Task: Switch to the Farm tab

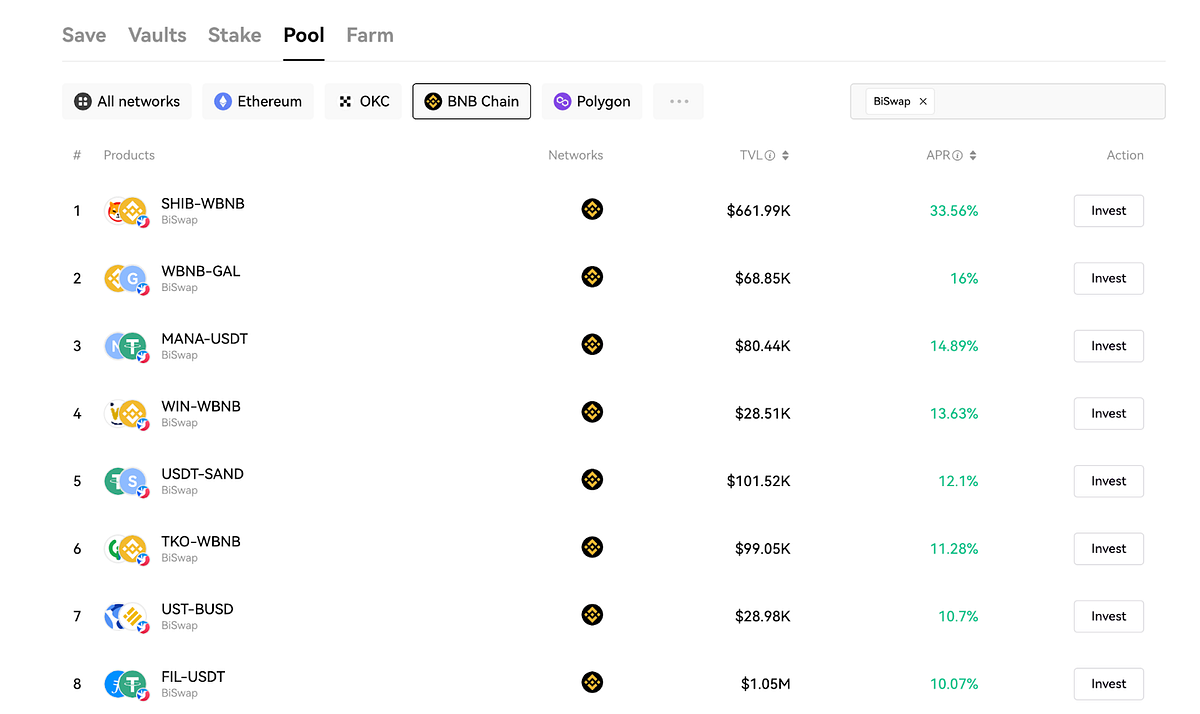Action: click(x=370, y=35)
